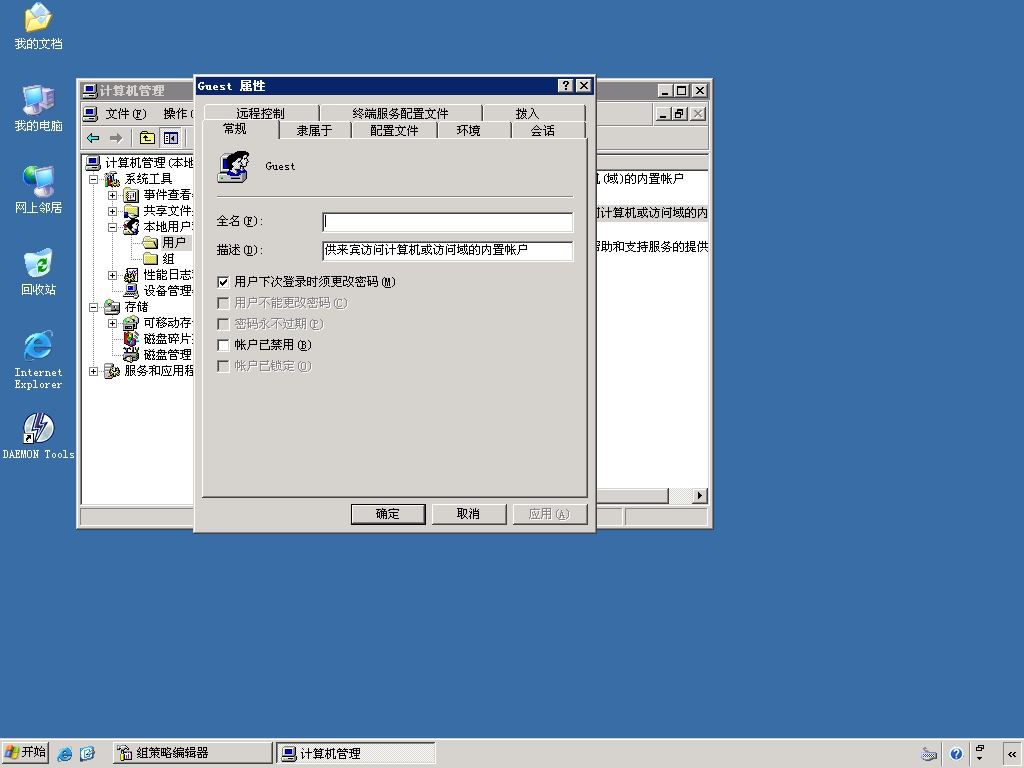Click Internet Explorer quick launch icon on taskbar

(65, 754)
